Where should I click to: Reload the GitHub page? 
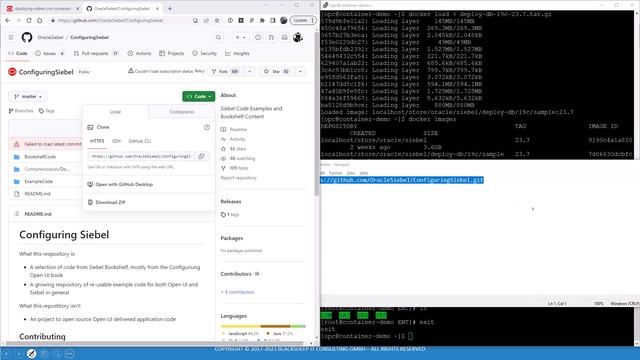[x=29, y=20]
